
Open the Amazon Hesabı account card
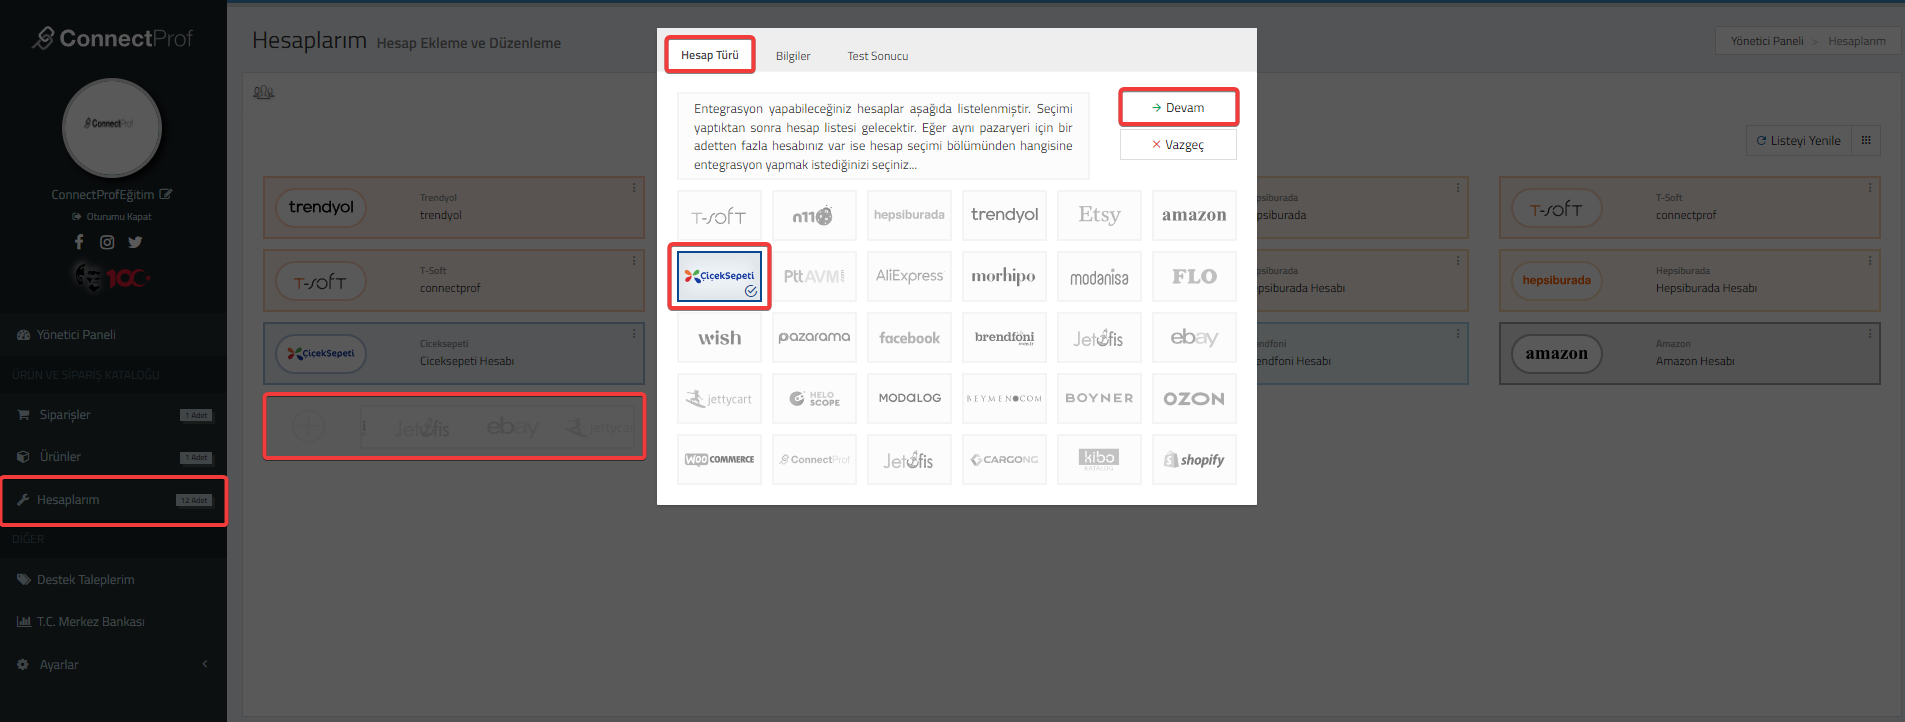(1689, 353)
